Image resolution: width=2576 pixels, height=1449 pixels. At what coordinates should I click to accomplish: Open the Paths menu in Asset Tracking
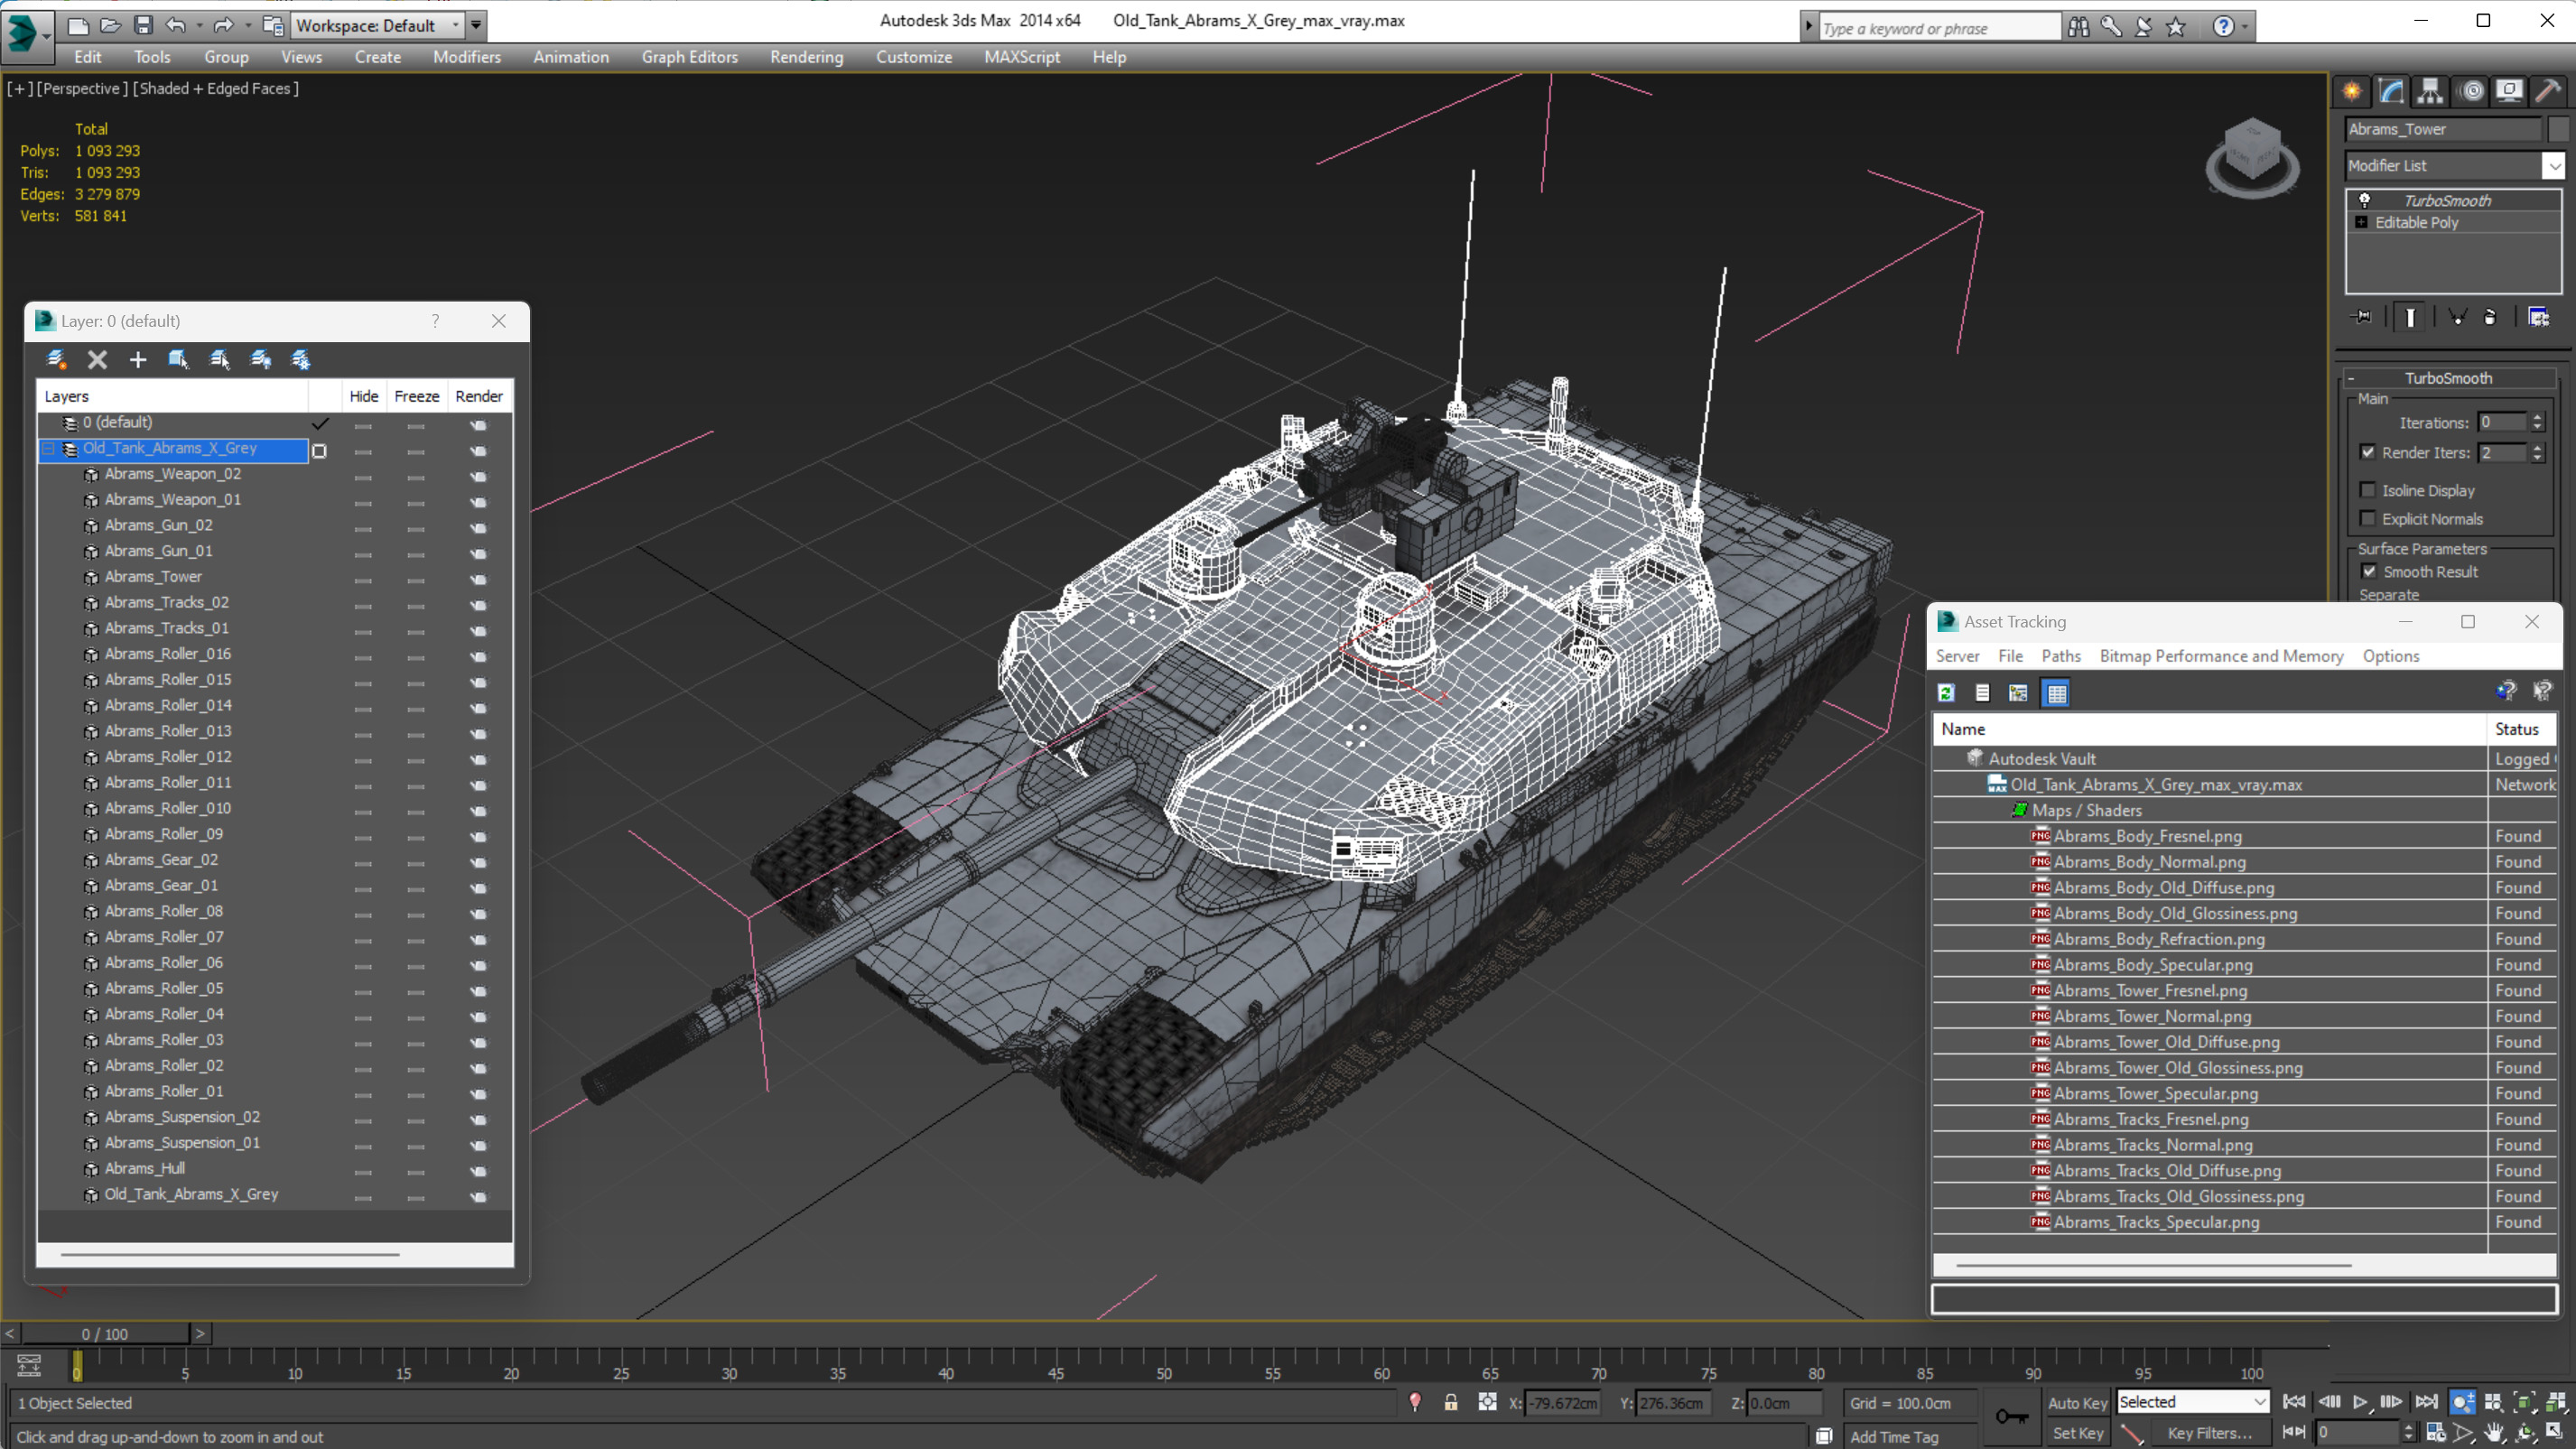(x=2060, y=656)
